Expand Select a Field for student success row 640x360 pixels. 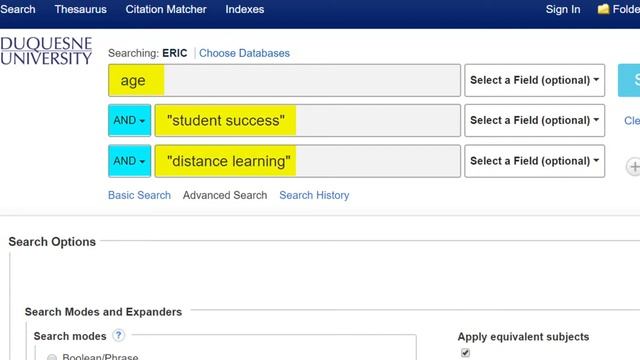point(534,120)
